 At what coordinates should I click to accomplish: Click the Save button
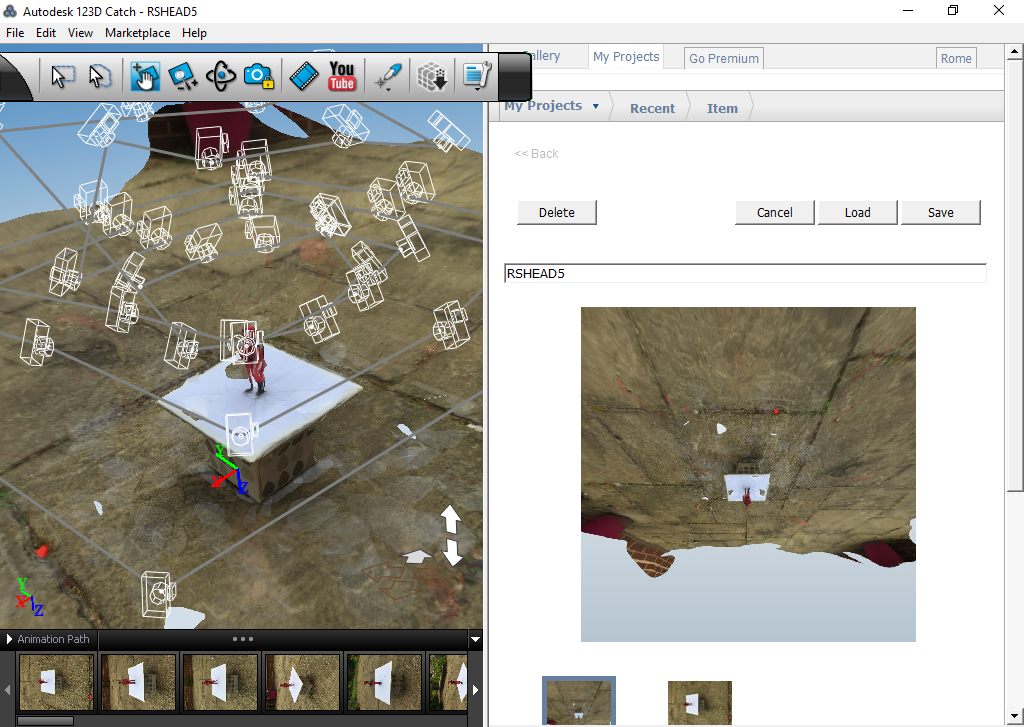tap(940, 212)
